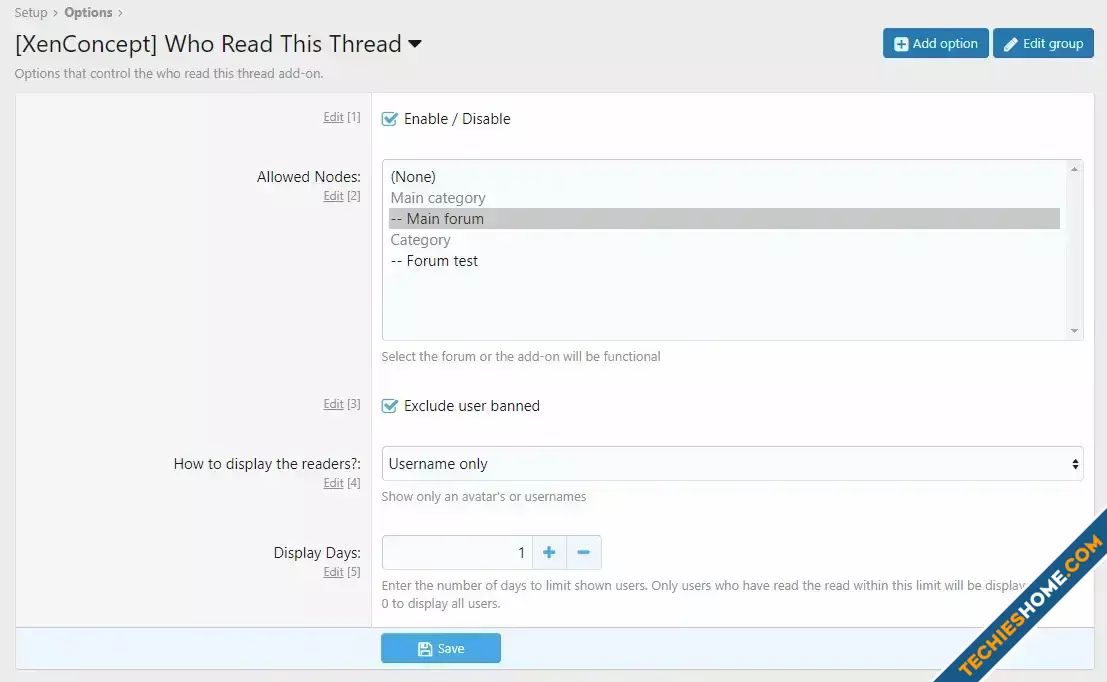
Task: Select '-- Forum test' in Allowed Nodes
Action: [x=724, y=261]
